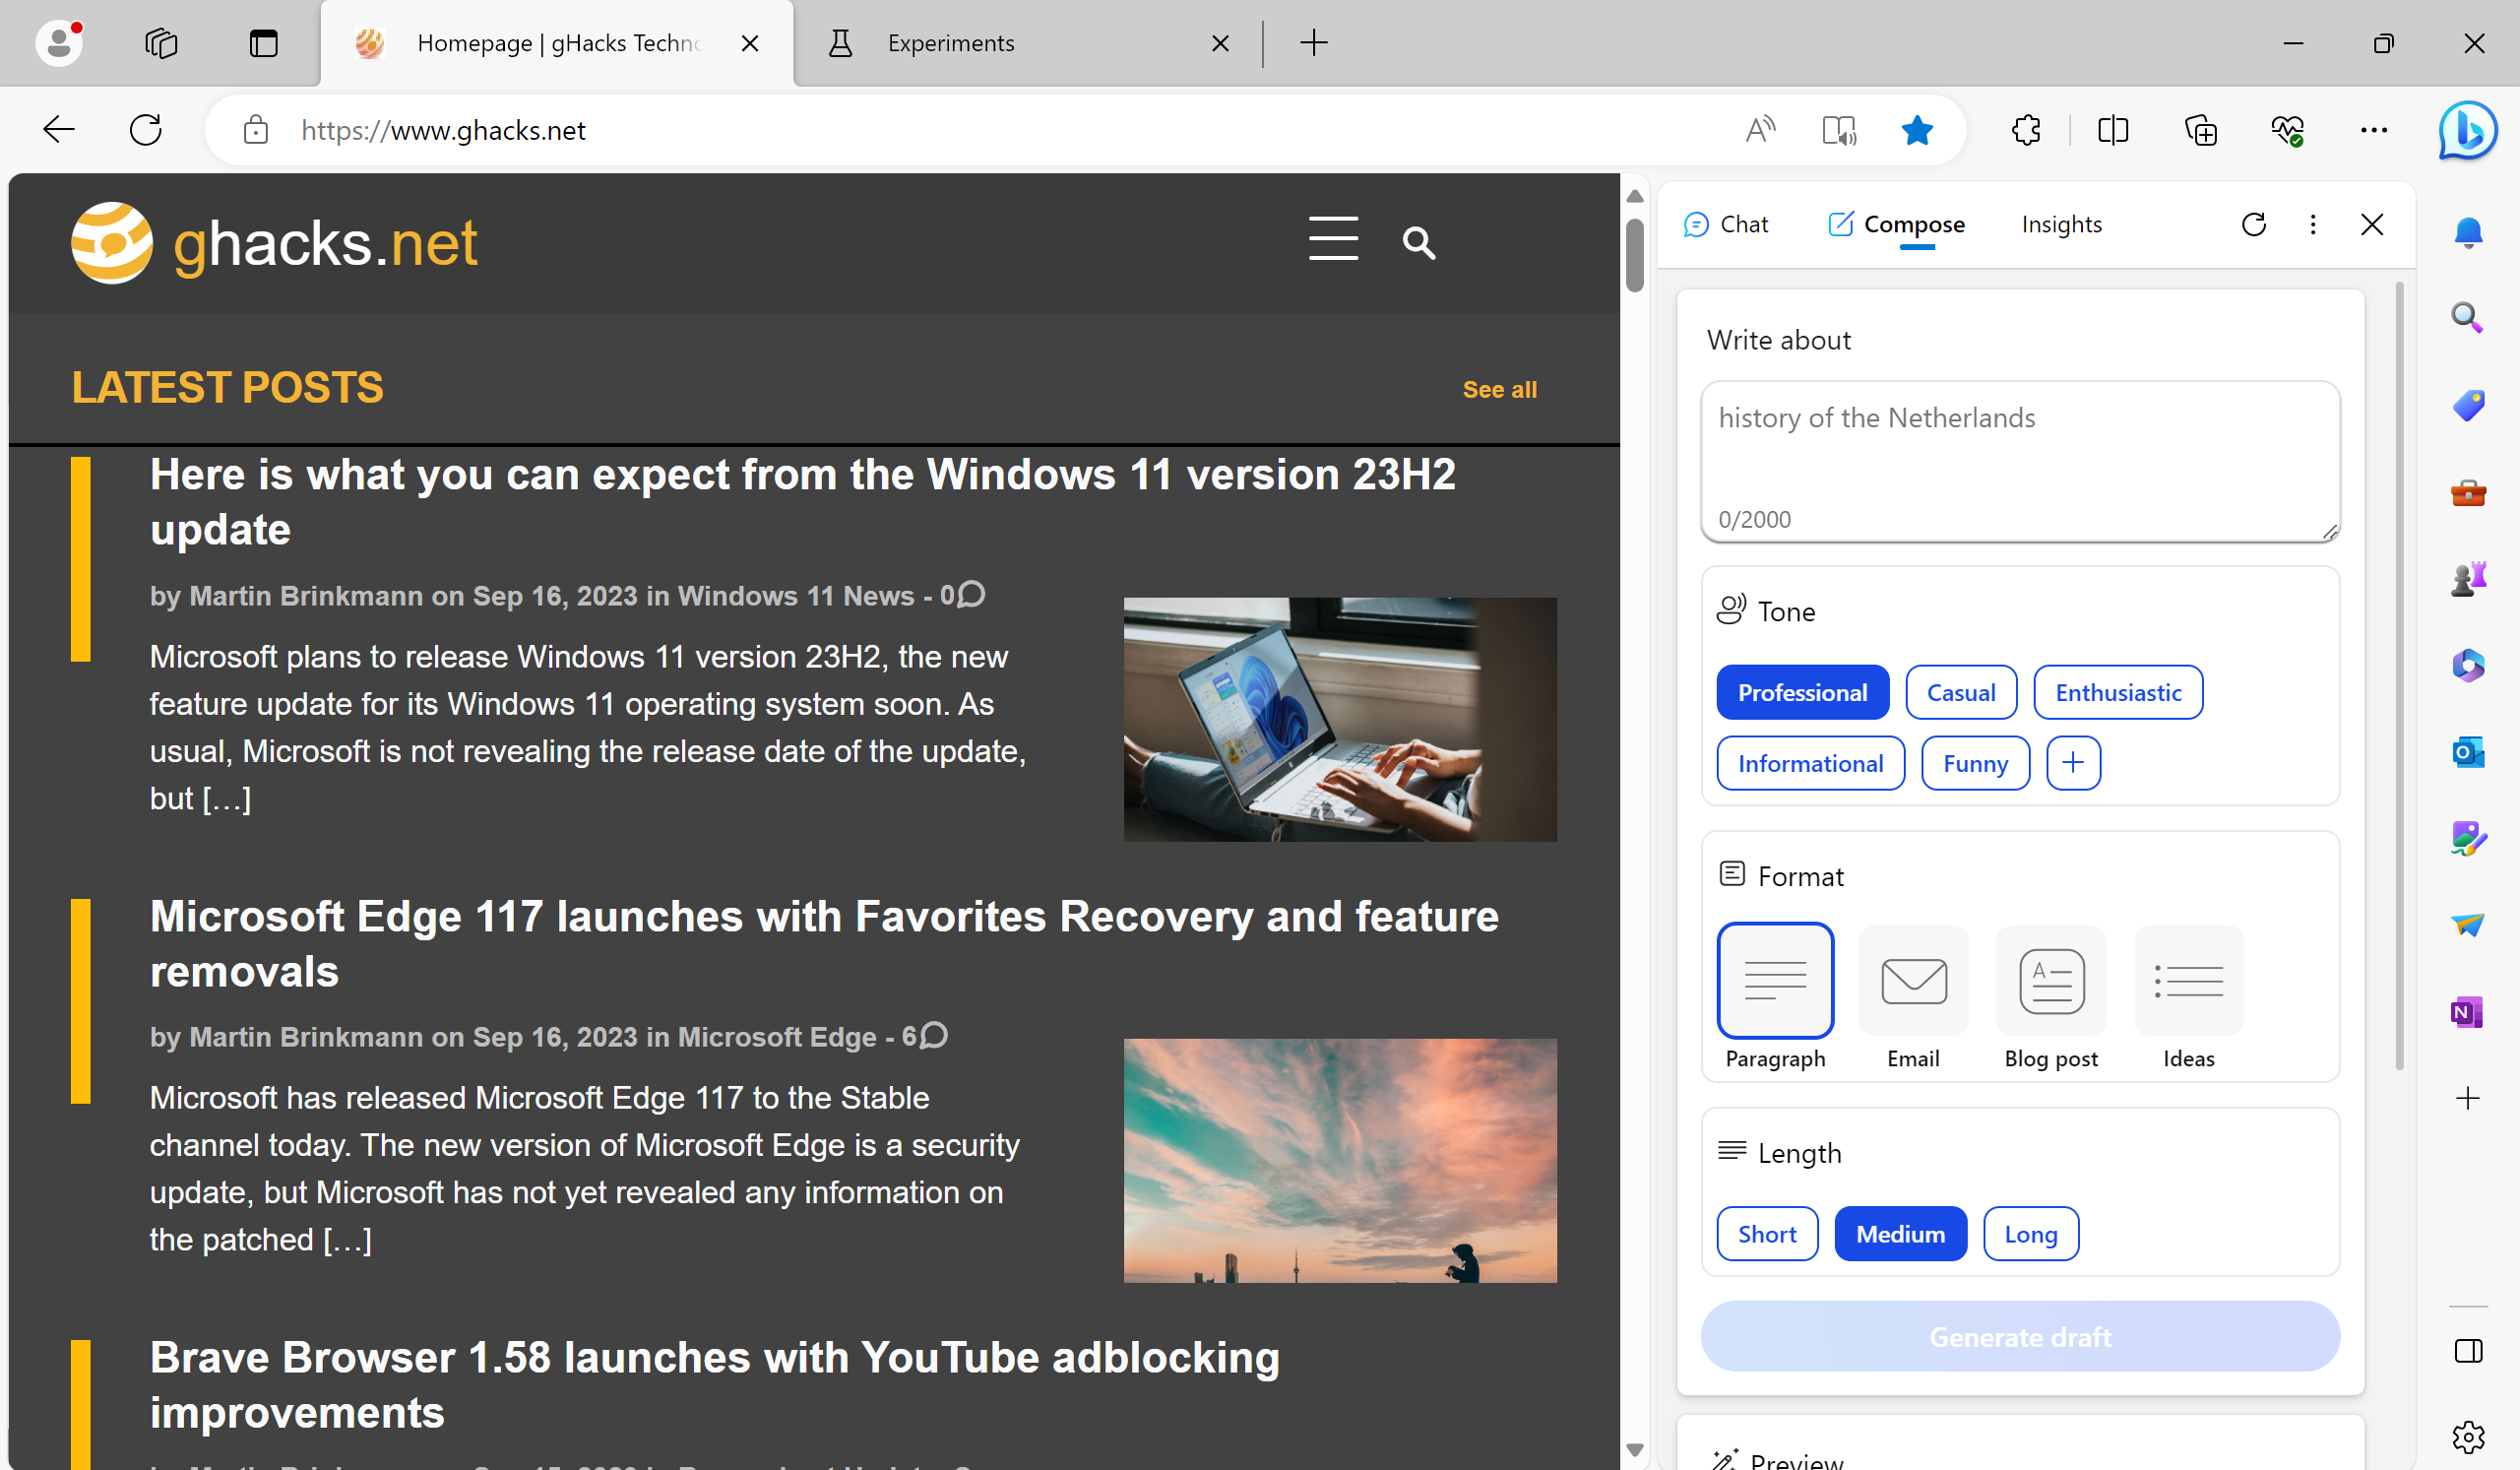Viewport: 2520px width, 1470px height.
Task: Open the See all latest posts link
Action: point(1499,390)
